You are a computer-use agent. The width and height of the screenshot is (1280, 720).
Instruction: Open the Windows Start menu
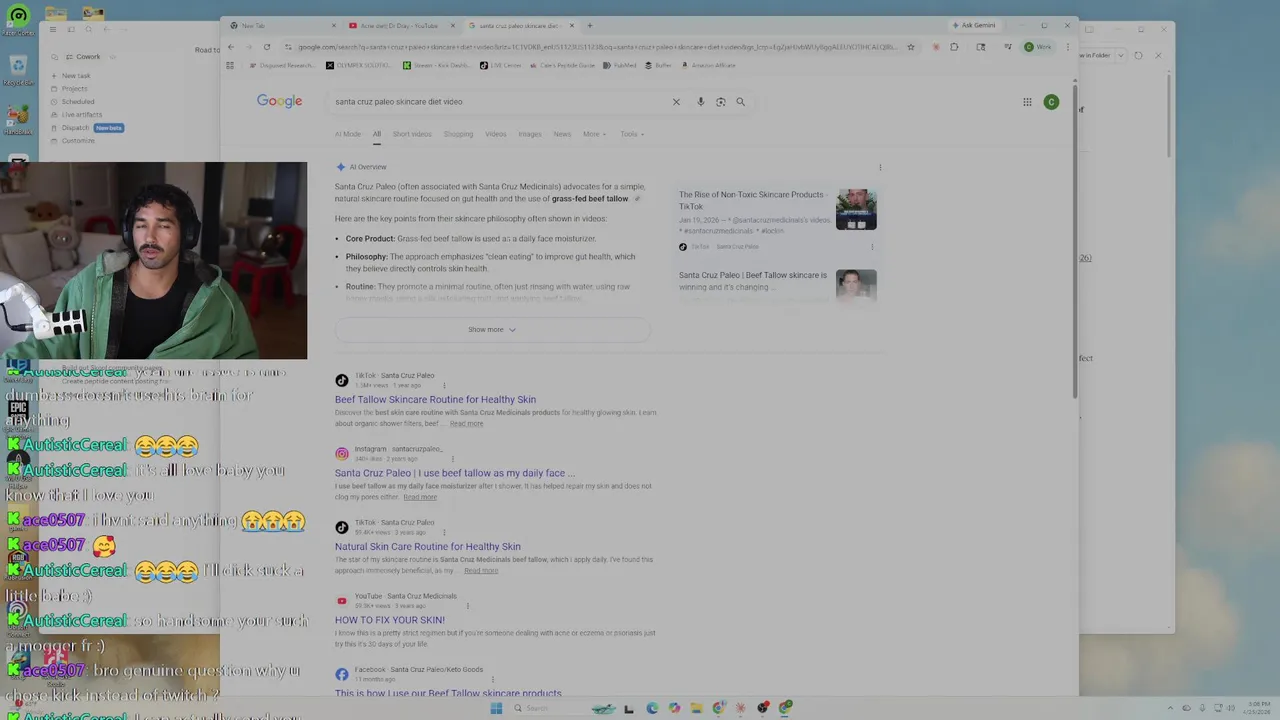[496, 708]
